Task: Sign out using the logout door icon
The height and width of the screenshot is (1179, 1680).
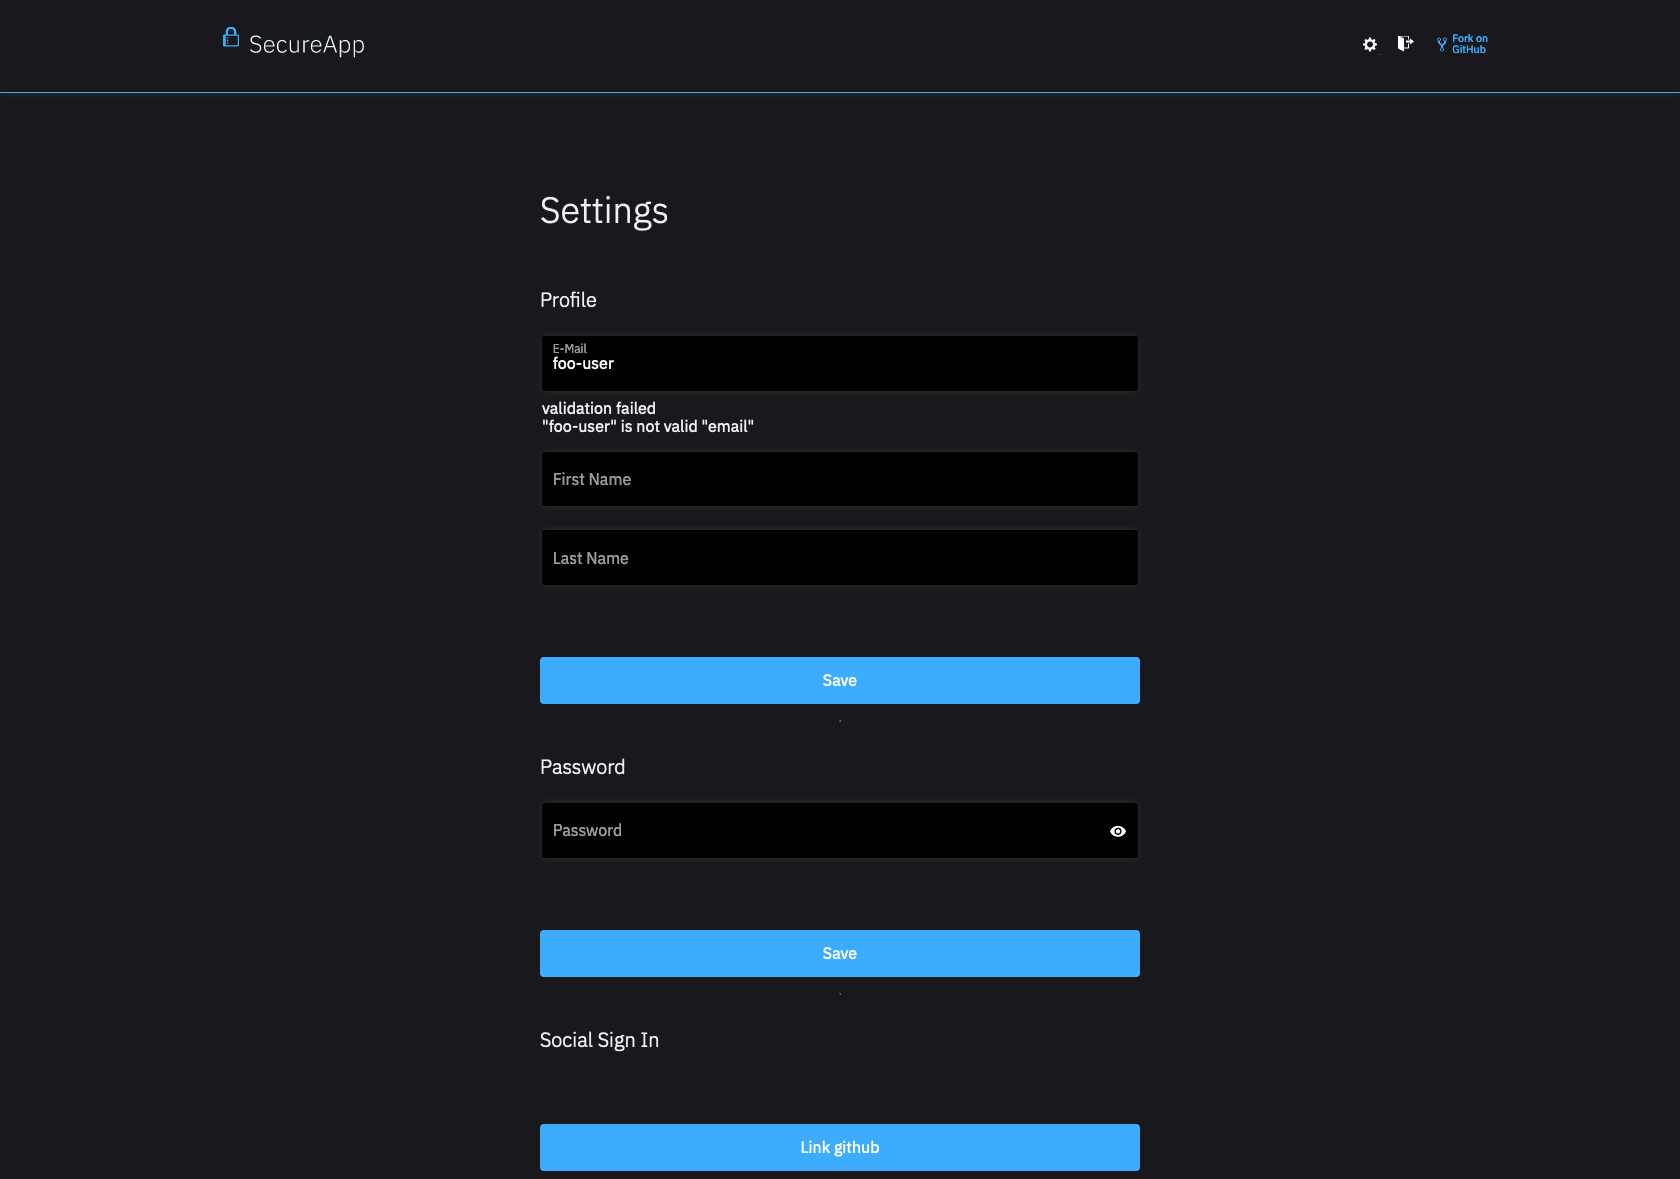Action: coord(1404,44)
